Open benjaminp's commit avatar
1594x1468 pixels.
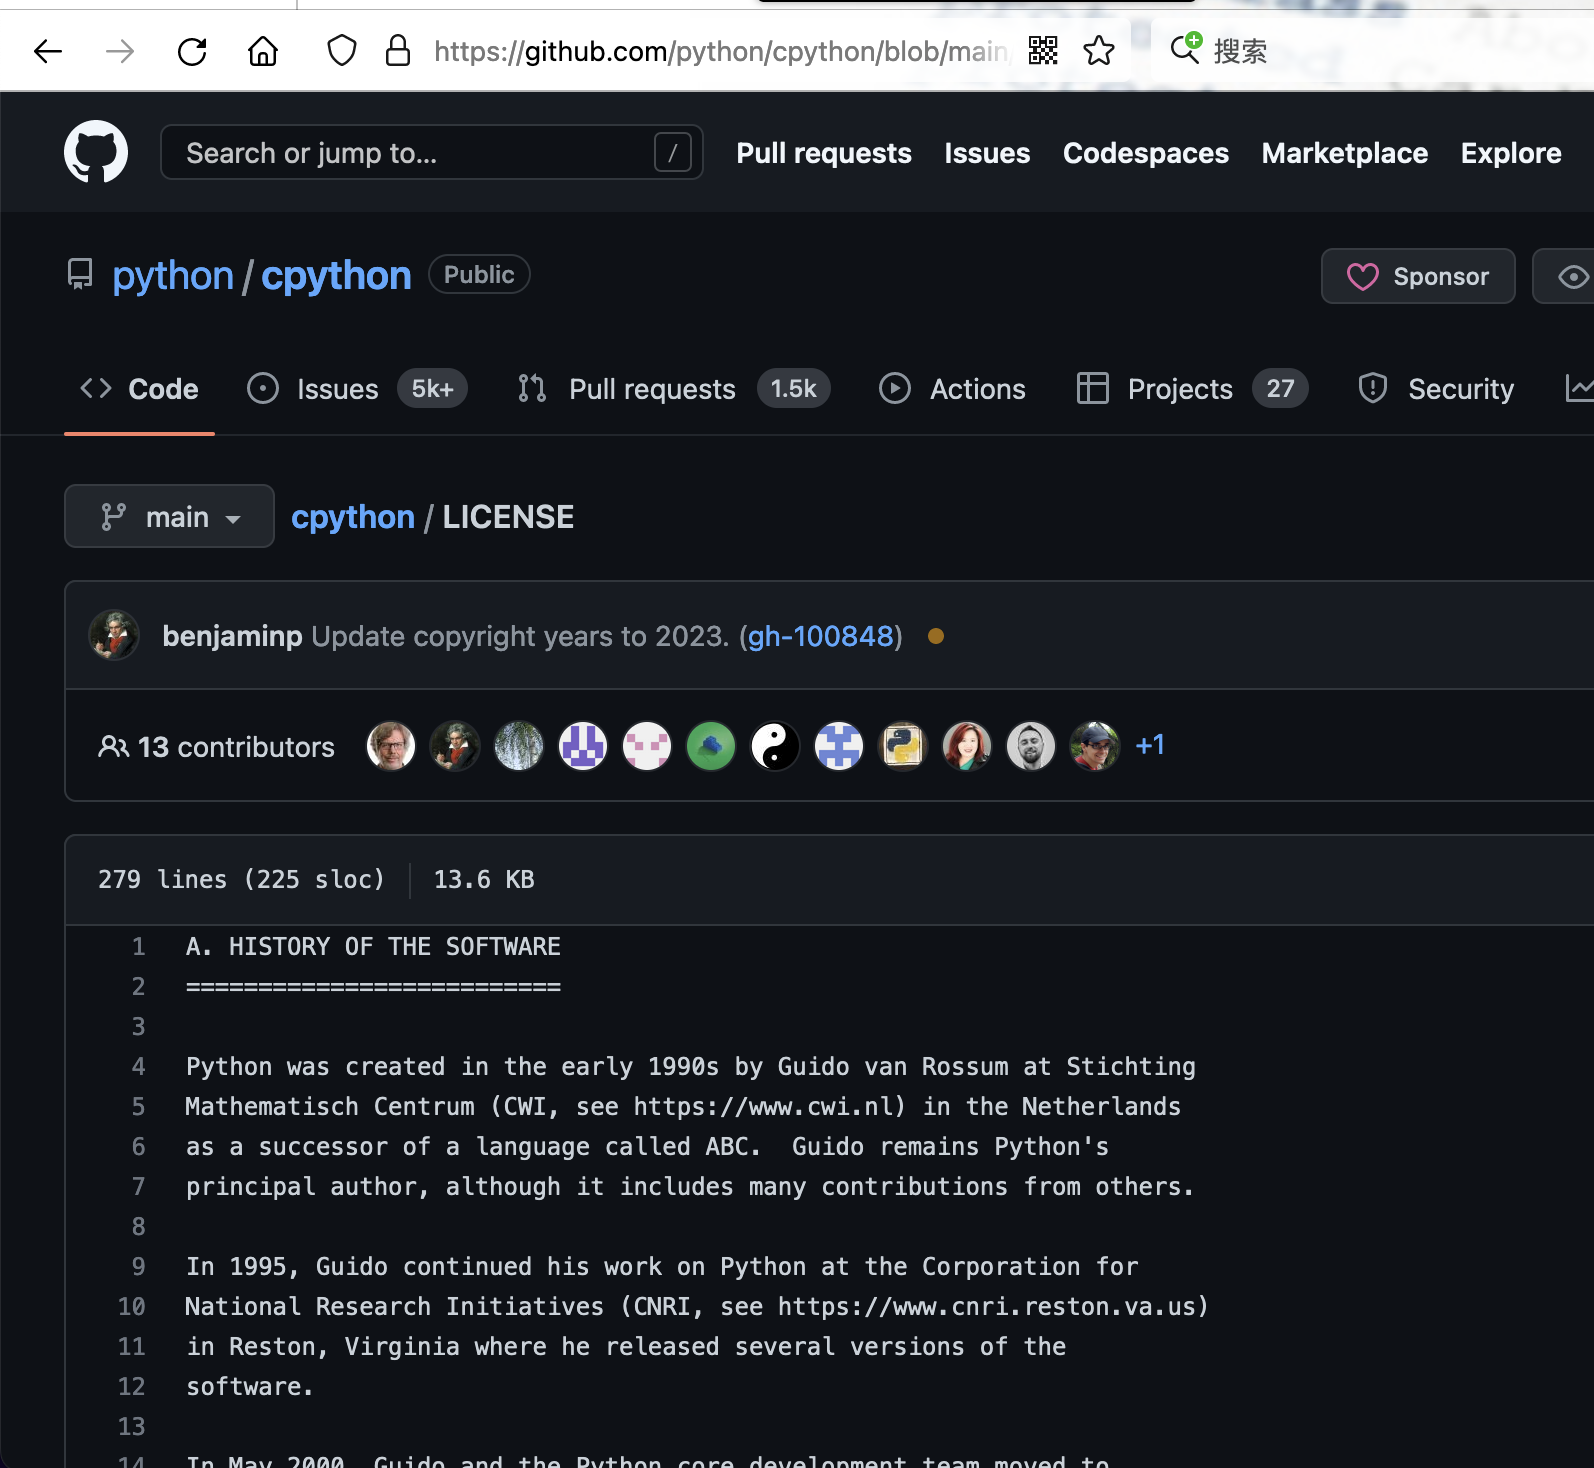pyautogui.click(x=114, y=635)
